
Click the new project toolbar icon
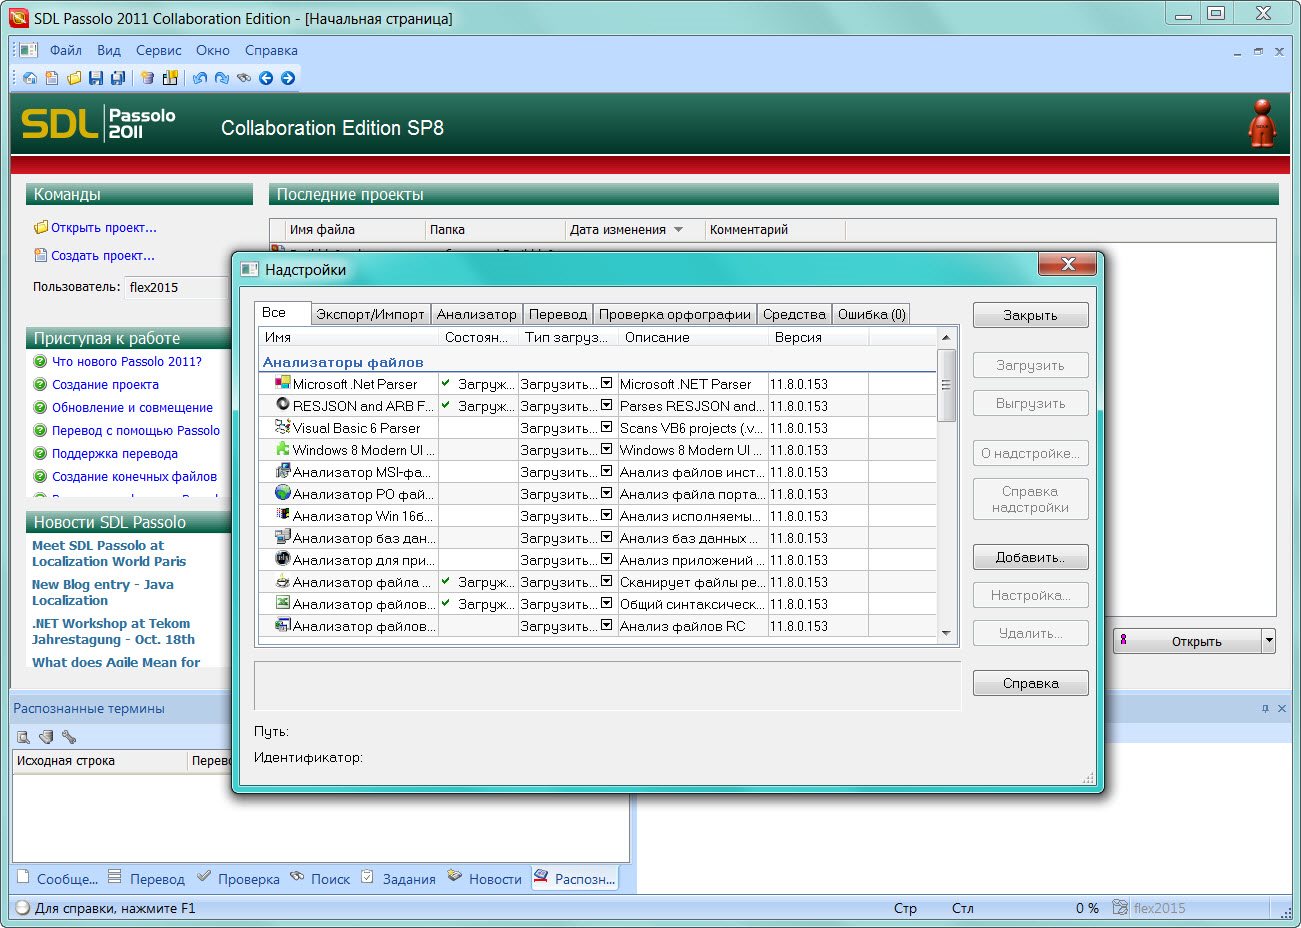click(x=52, y=78)
